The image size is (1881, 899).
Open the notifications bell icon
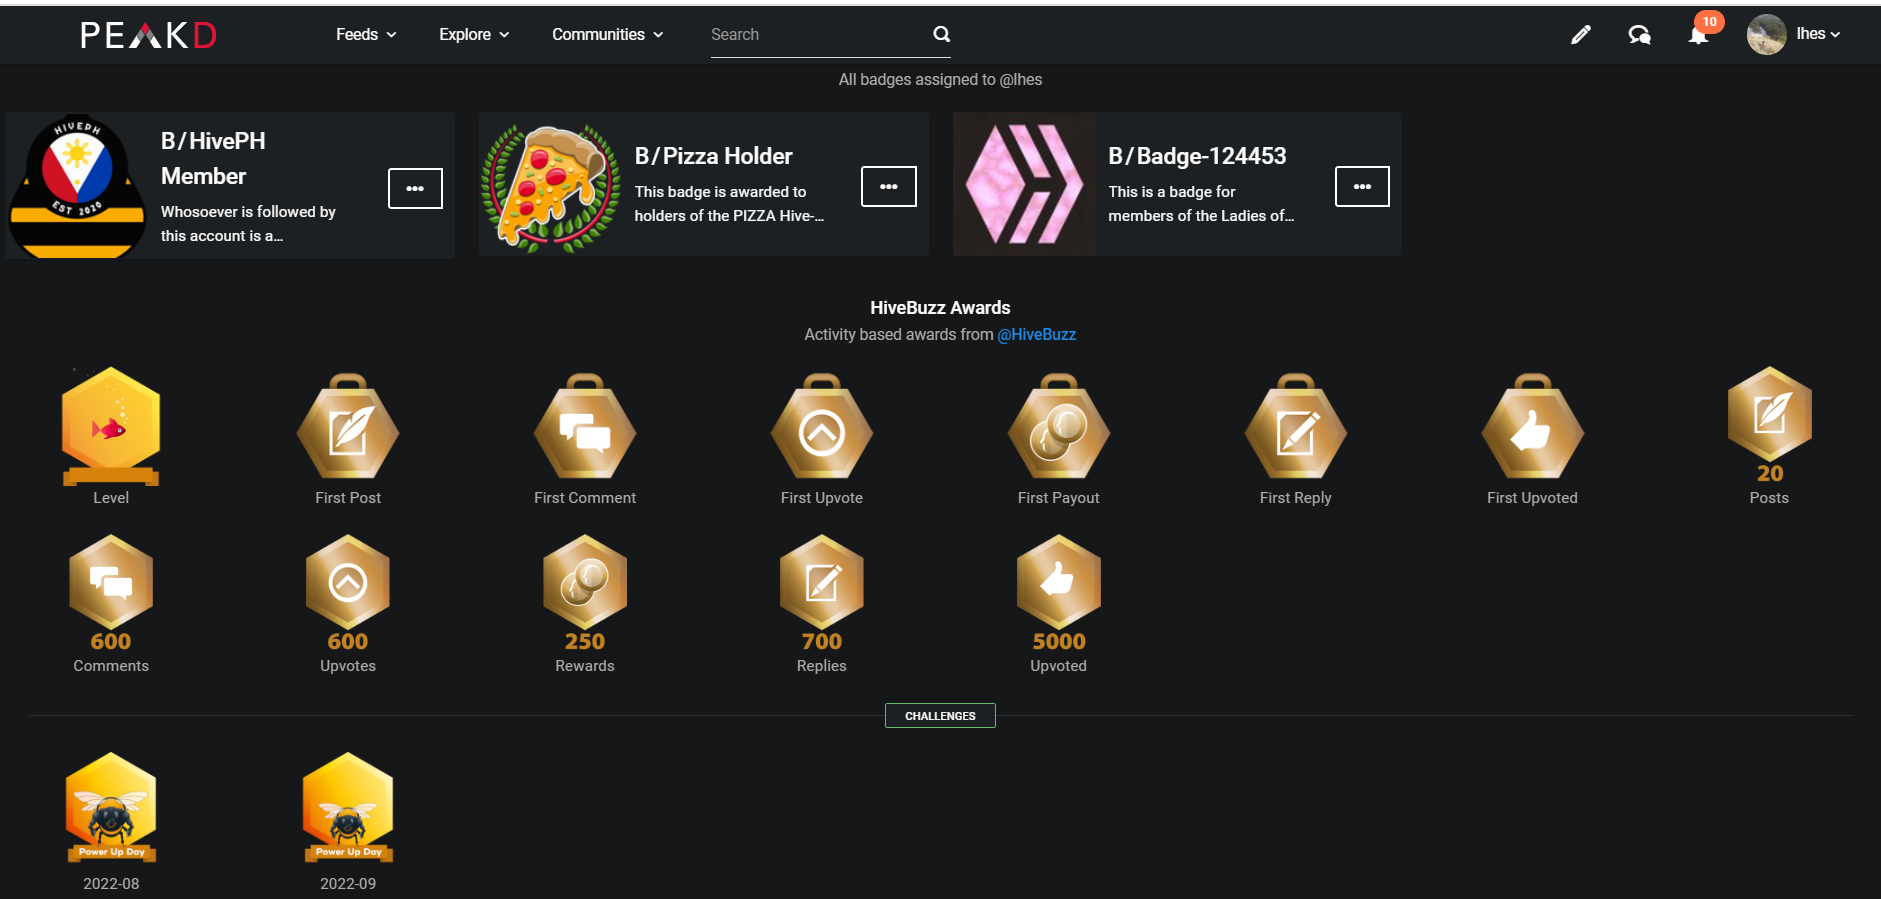1698,35
